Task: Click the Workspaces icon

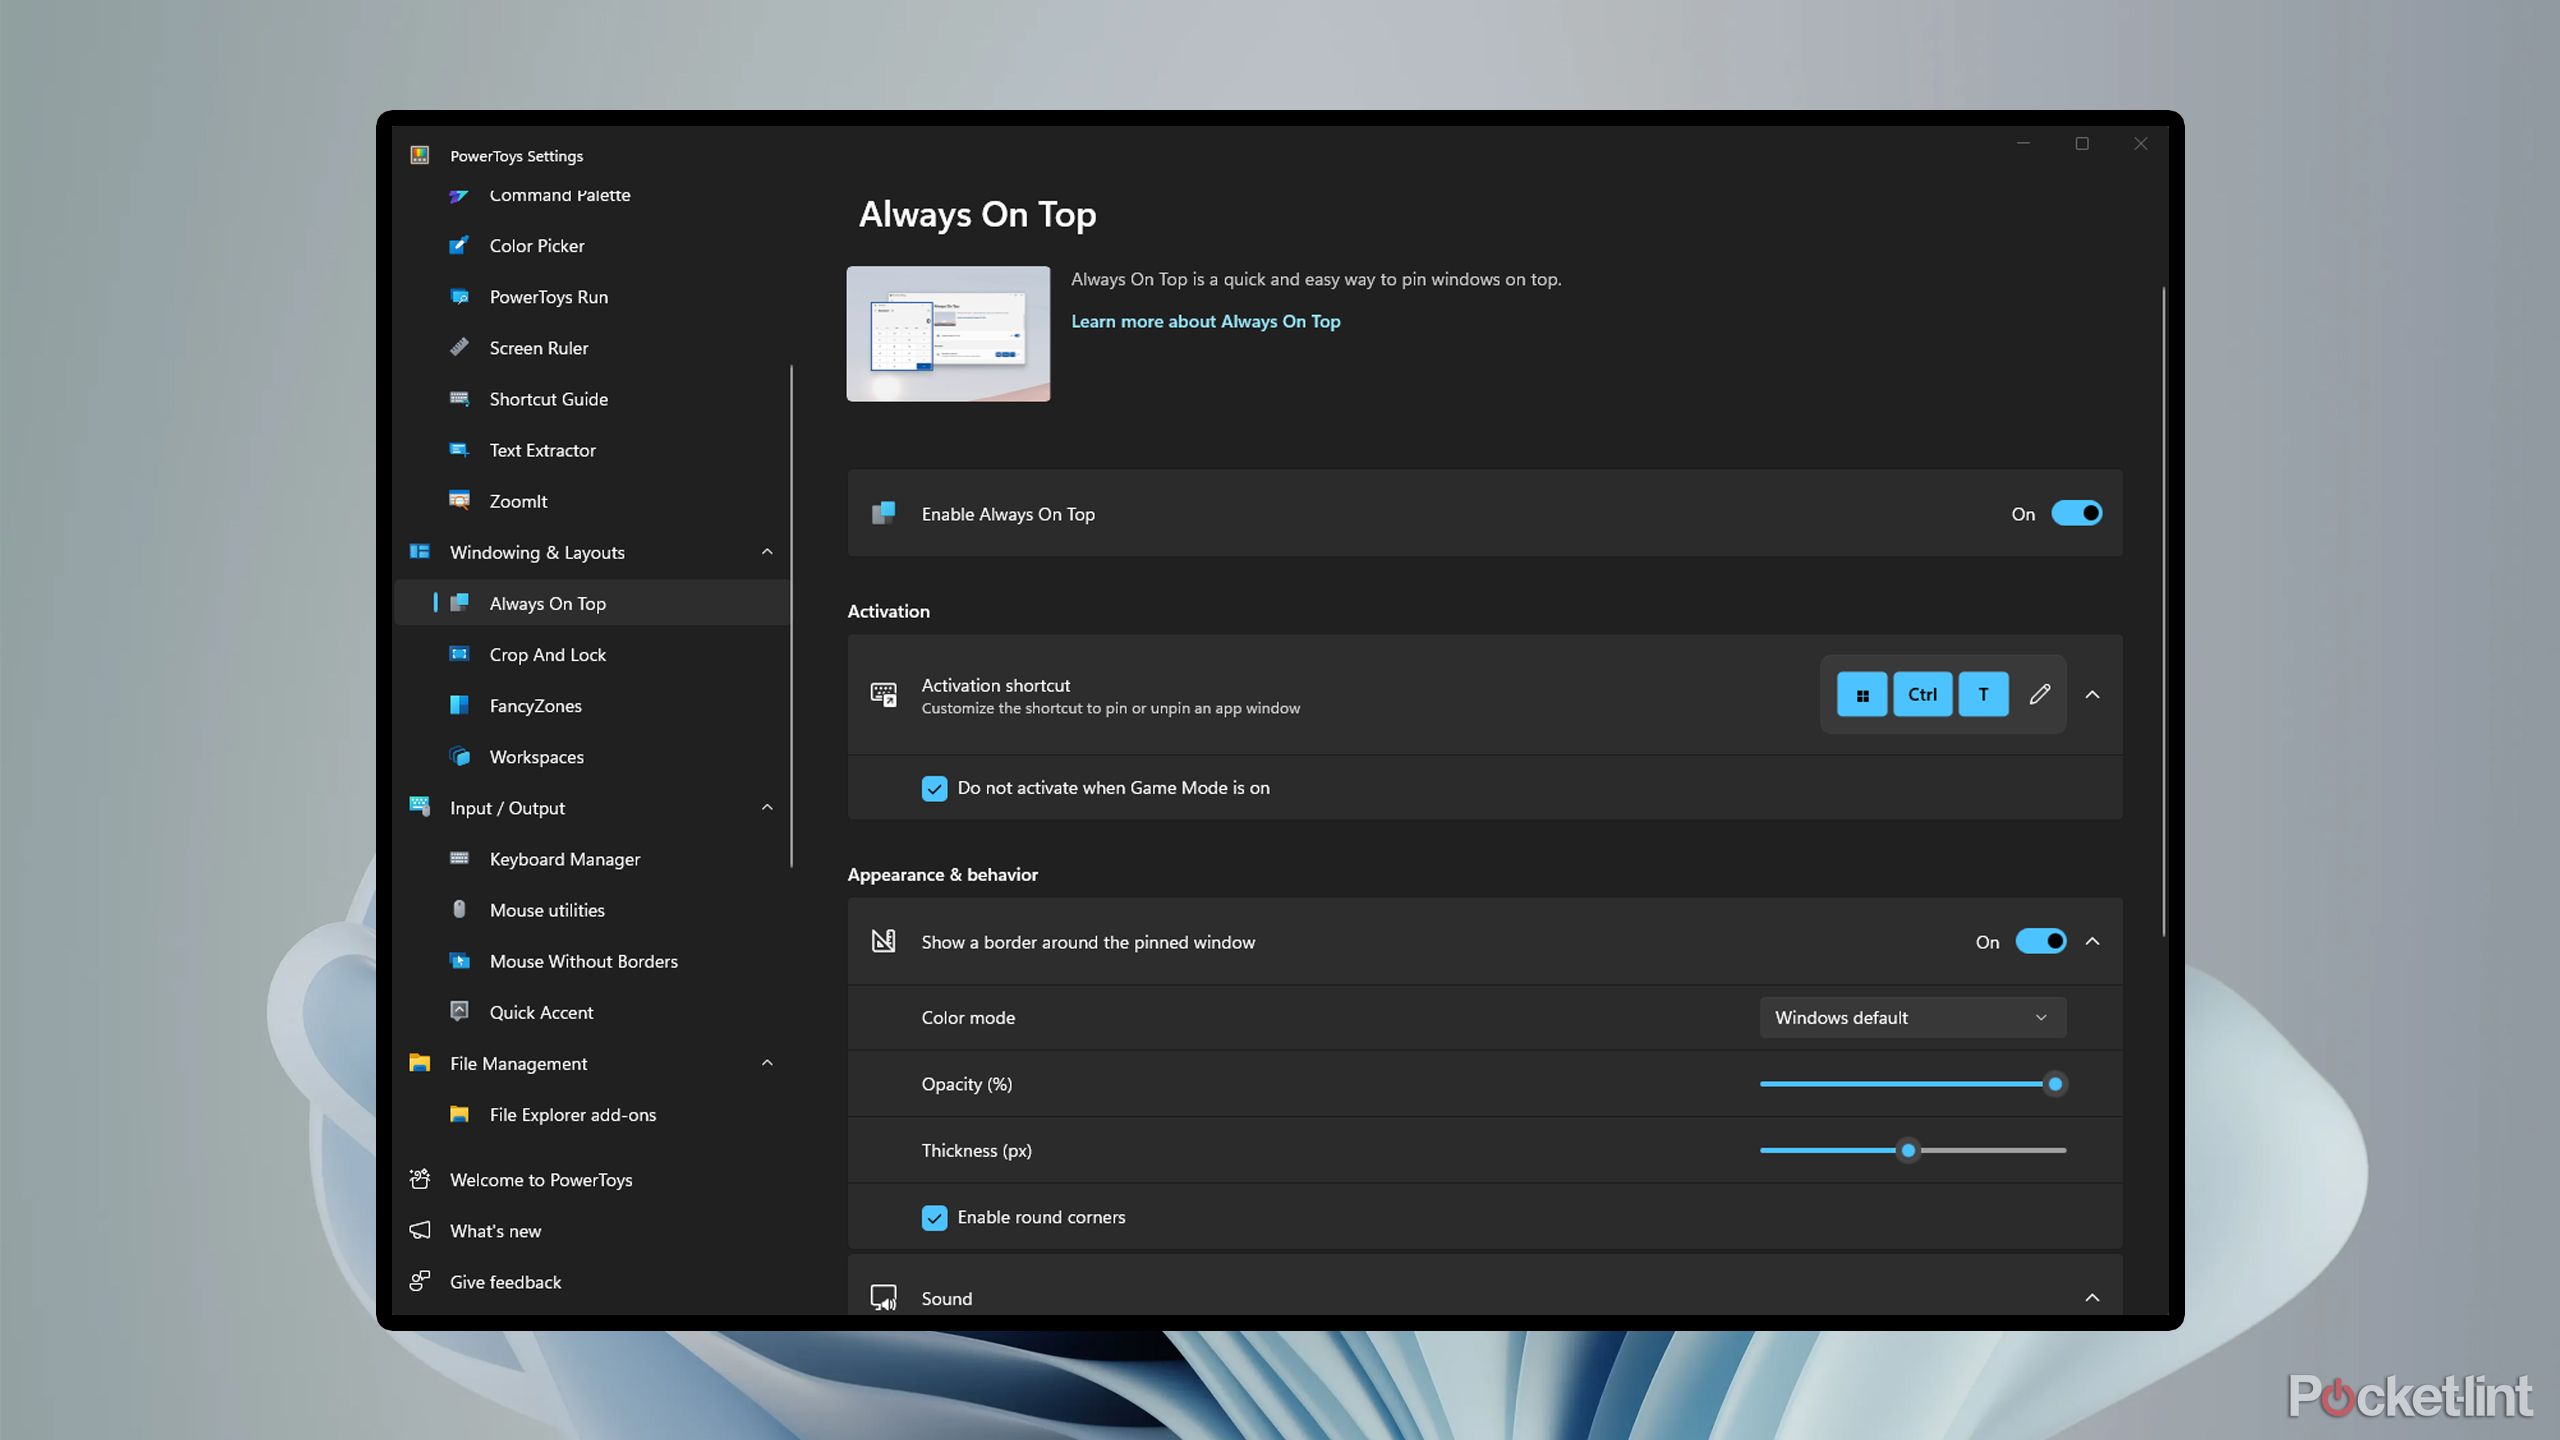Action: (x=459, y=756)
